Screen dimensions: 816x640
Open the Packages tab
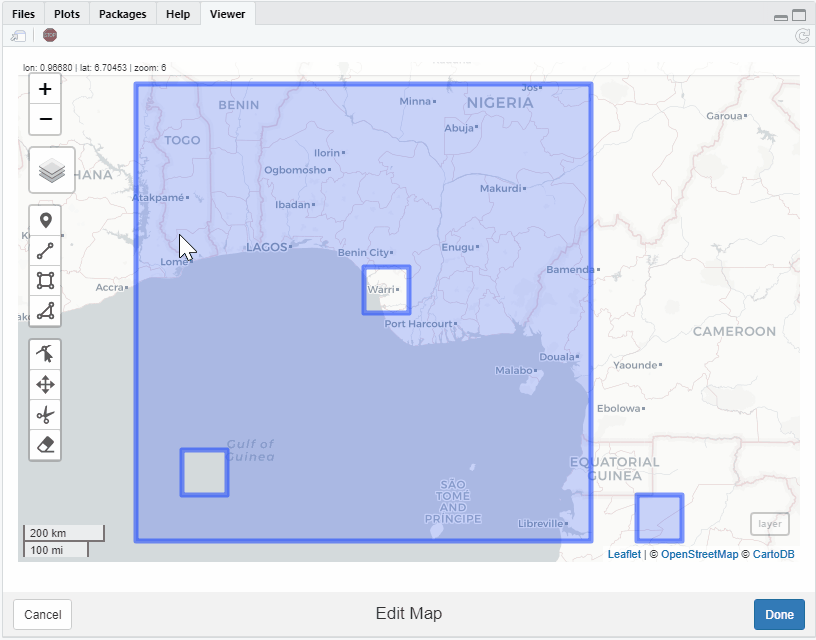coord(122,14)
